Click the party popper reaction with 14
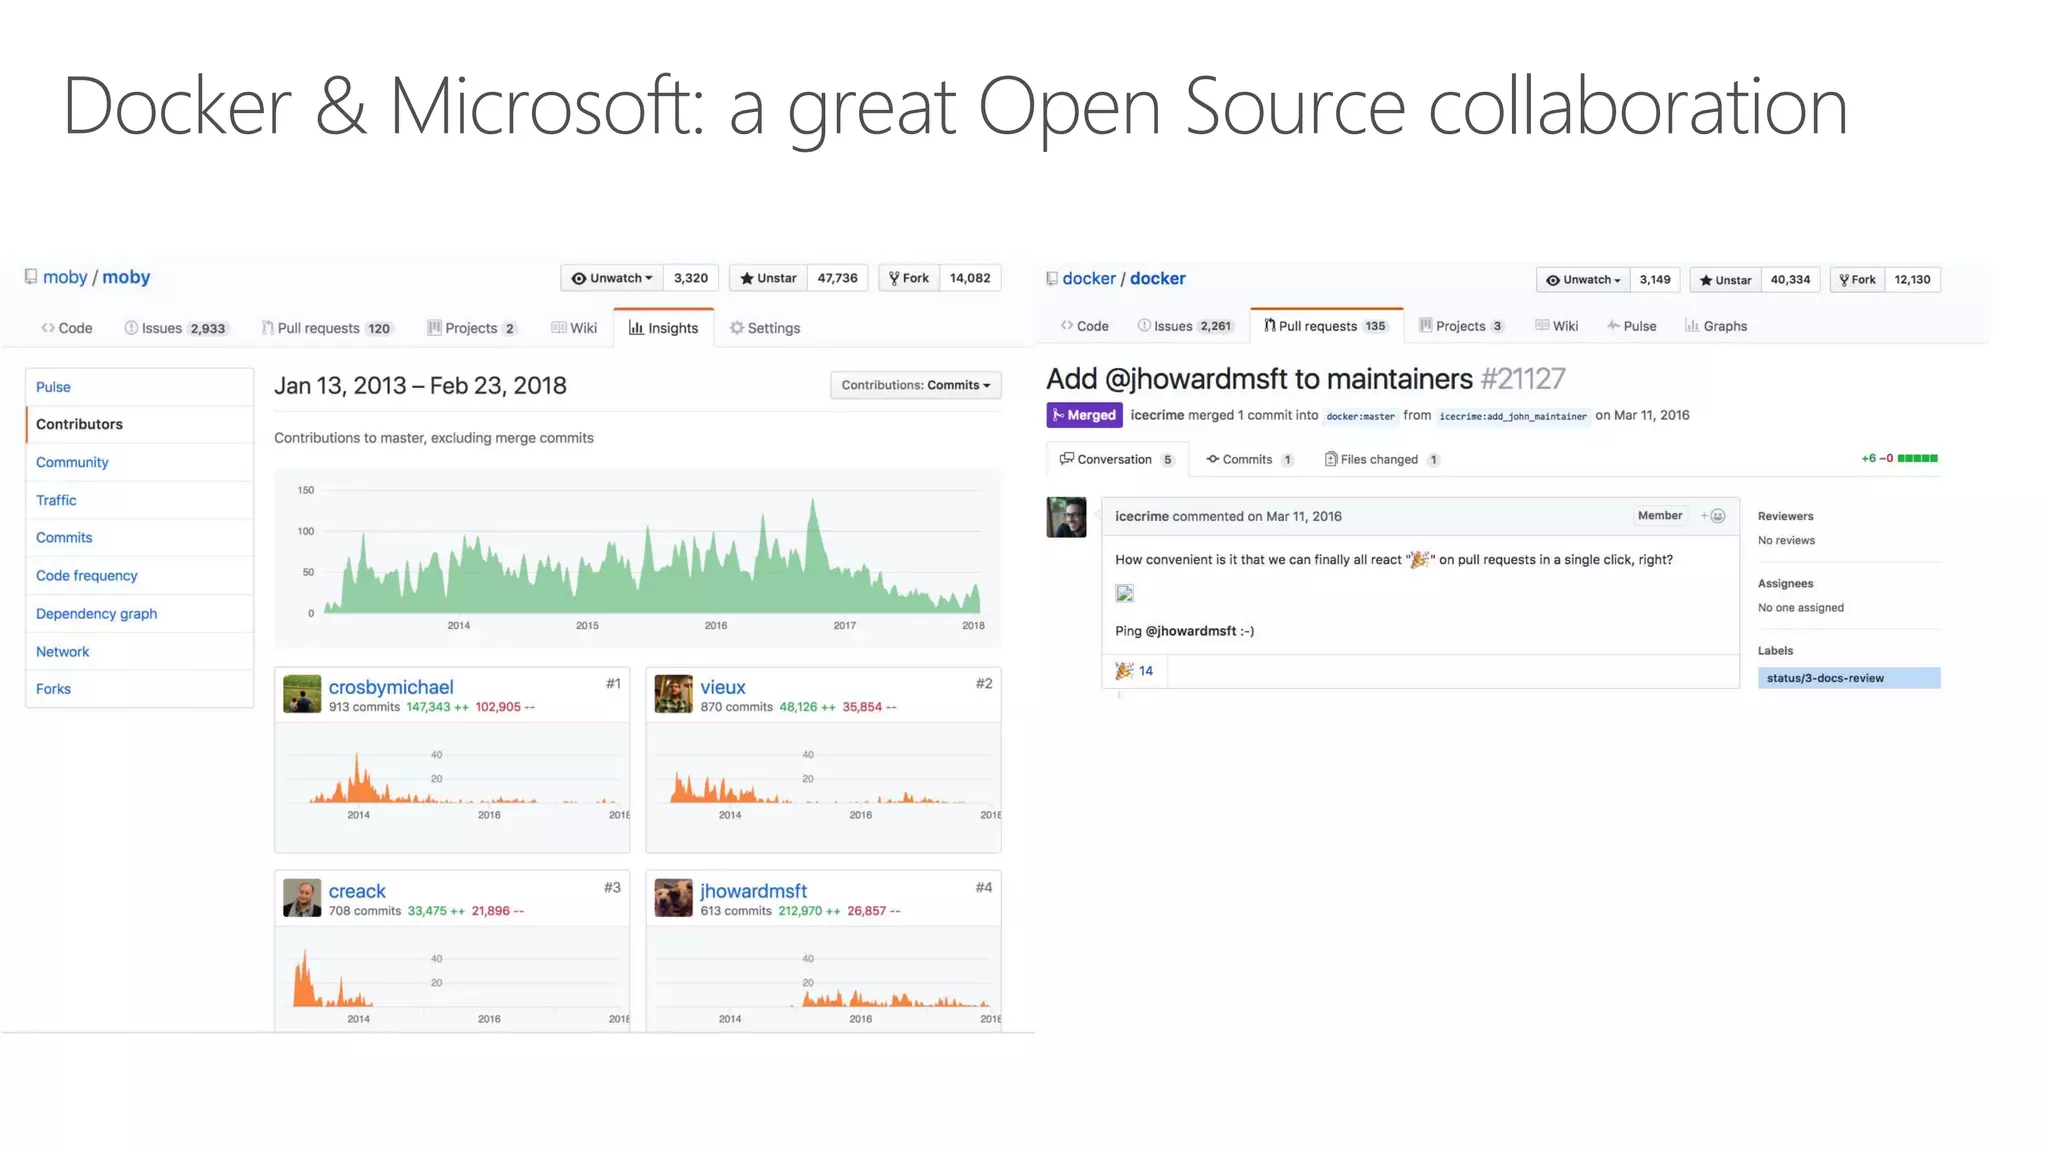Screen dimensions: 2048x1152 point(1135,671)
